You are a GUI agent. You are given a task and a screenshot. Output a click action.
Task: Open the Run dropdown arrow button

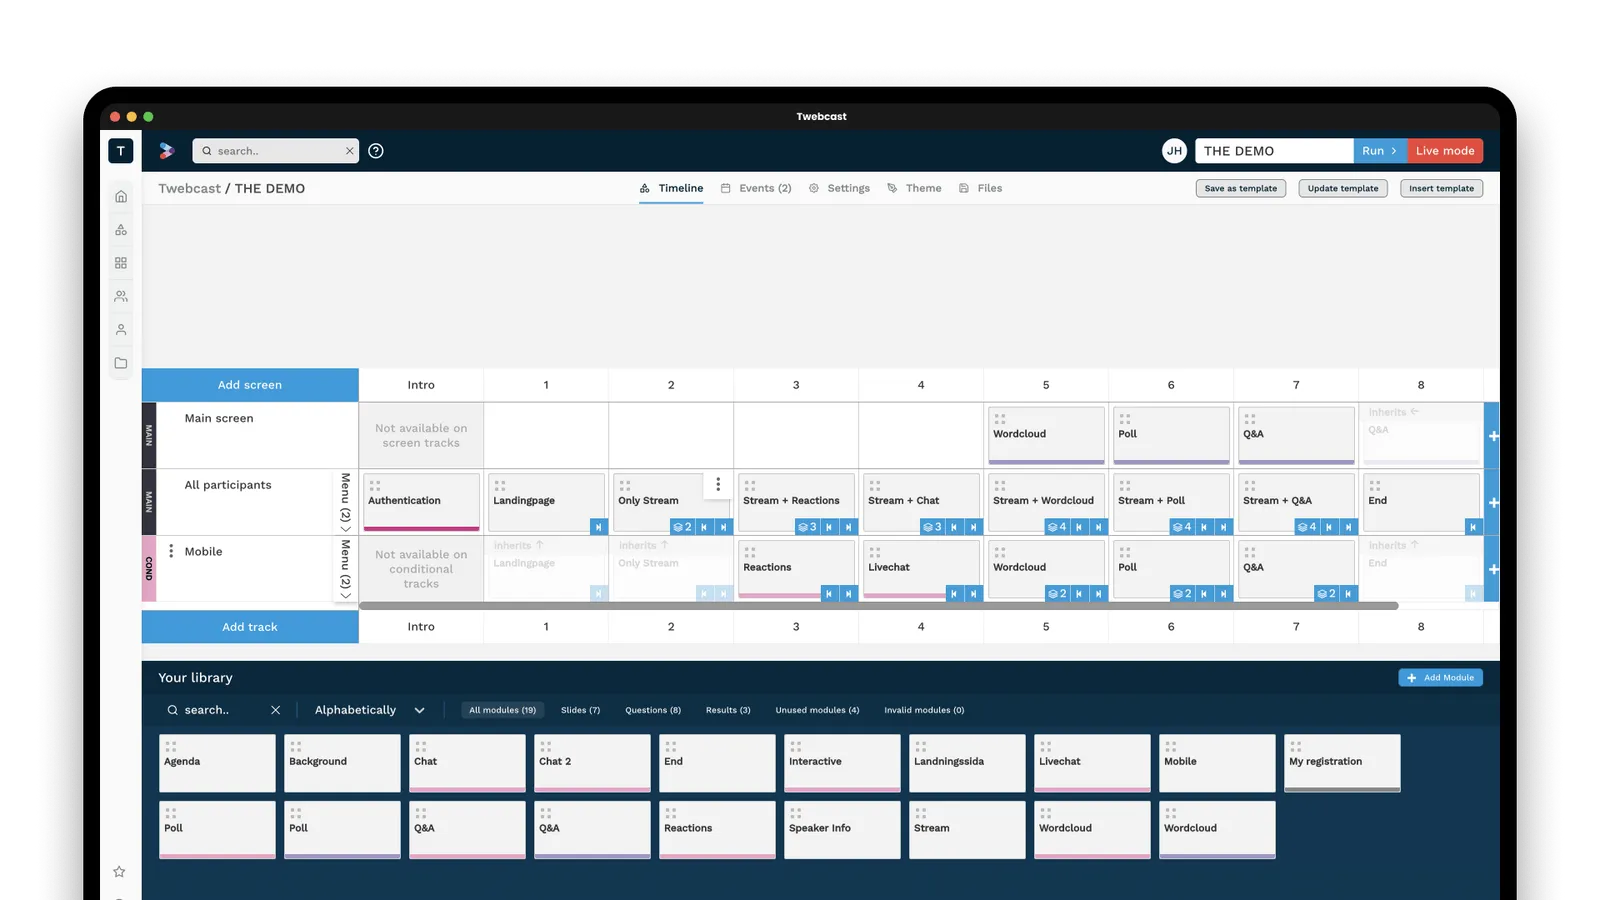coord(1380,151)
